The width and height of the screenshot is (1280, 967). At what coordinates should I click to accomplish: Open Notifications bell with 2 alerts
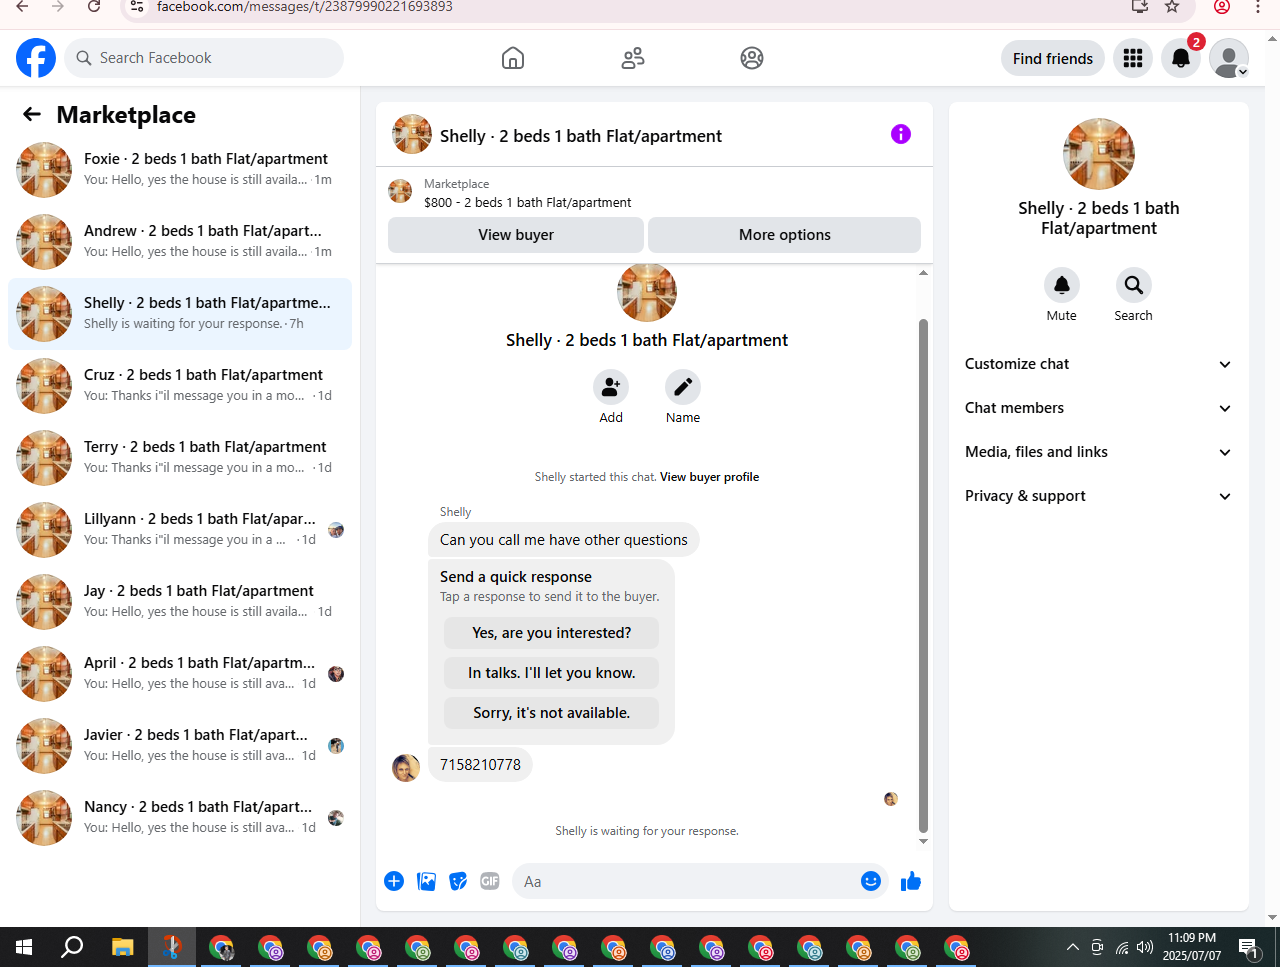1181,58
